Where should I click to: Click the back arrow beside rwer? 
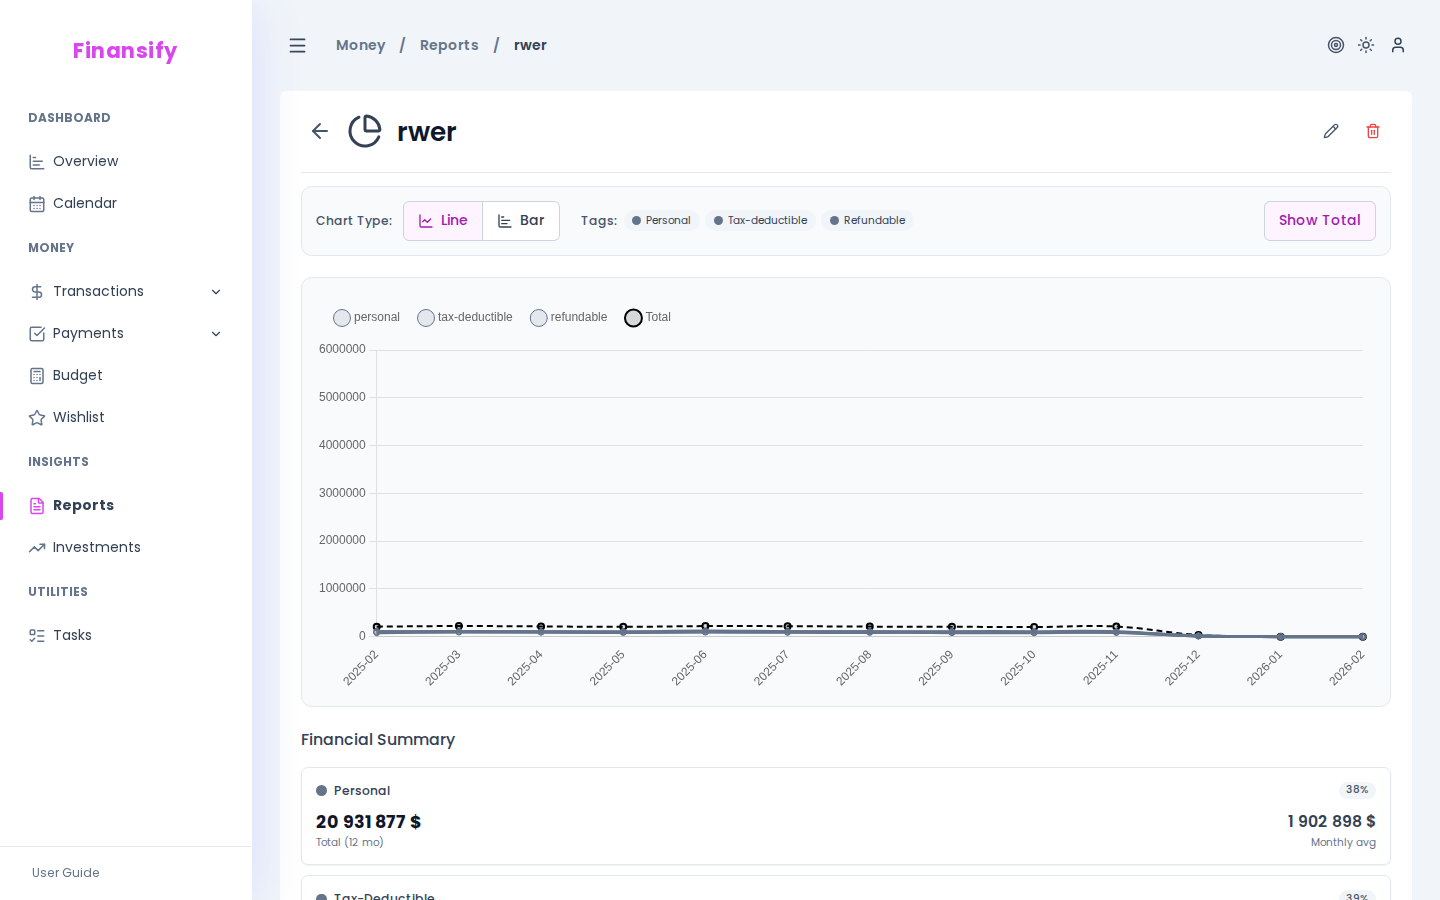[x=320, y=131]
